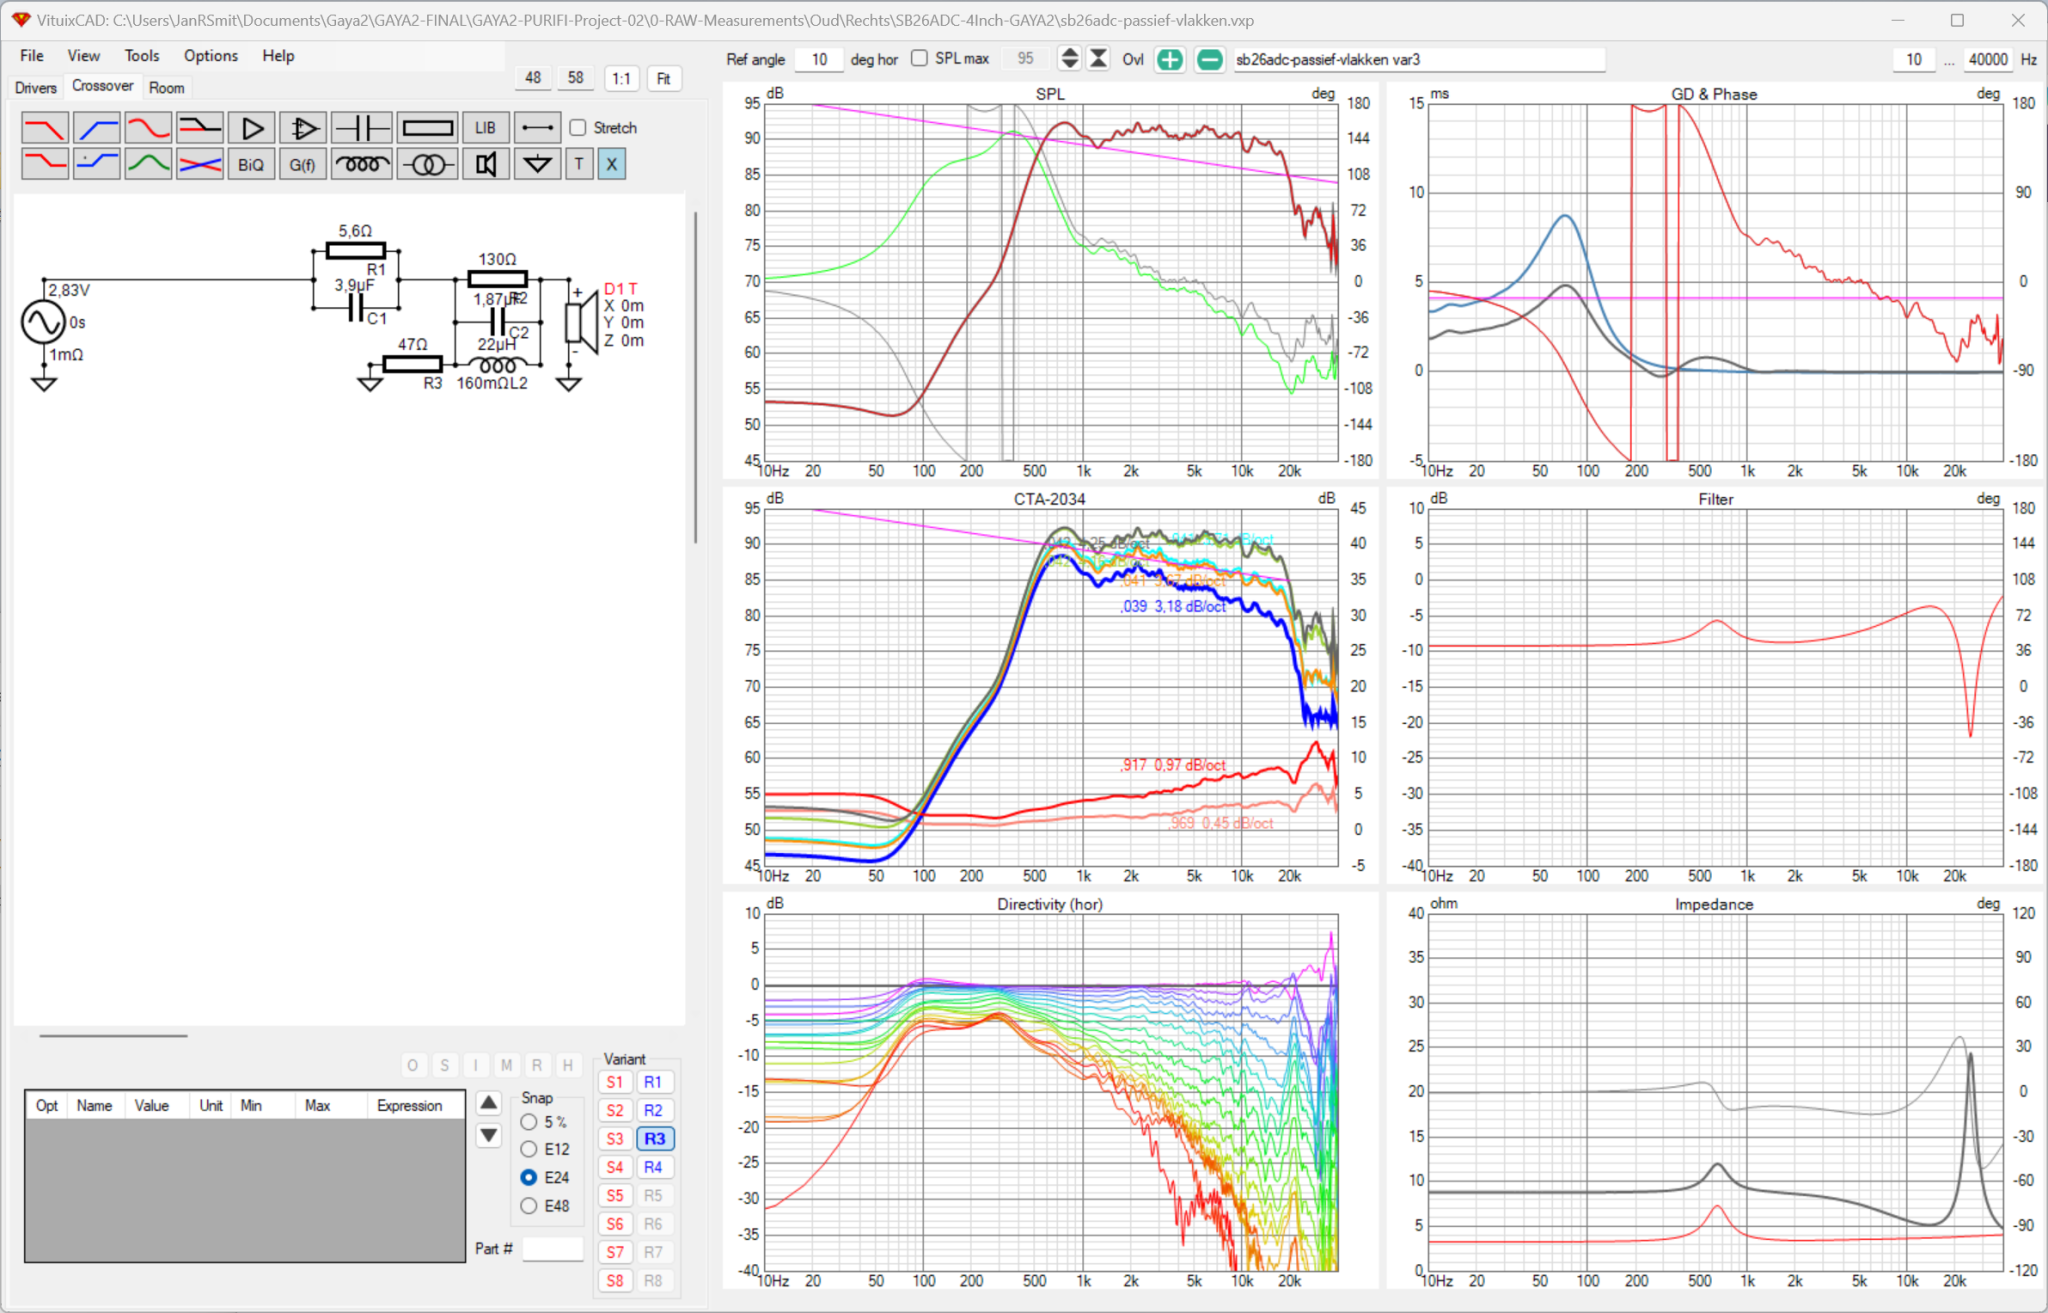The height and width of the screenshot is (1313, 2048).
Task: Click the minimum frequency field showing 10
Action: point(1913,60)
